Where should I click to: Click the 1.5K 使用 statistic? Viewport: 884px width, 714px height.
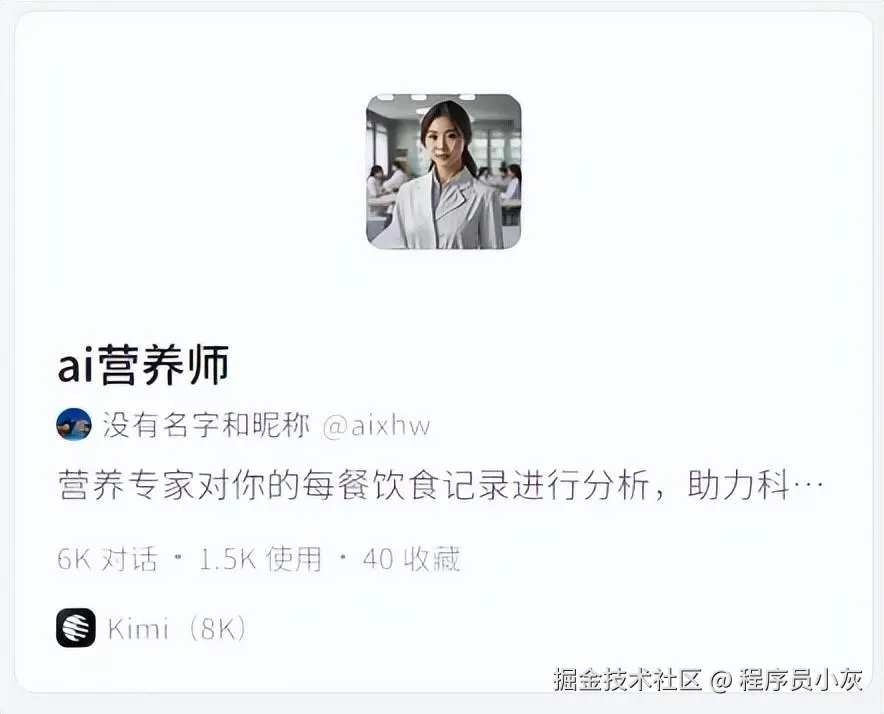260,559
